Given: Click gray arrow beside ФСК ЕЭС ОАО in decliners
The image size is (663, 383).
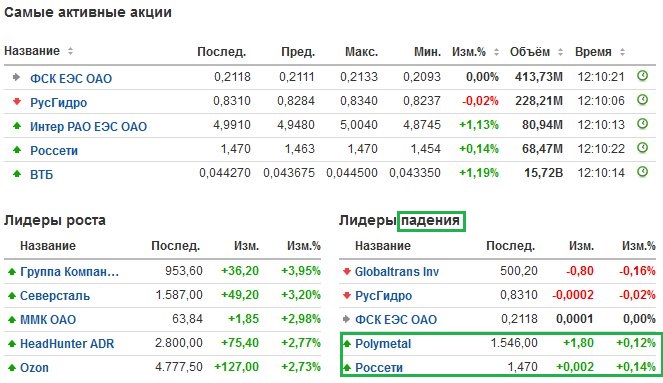Looking at the screenshot, I should point(347,319).
